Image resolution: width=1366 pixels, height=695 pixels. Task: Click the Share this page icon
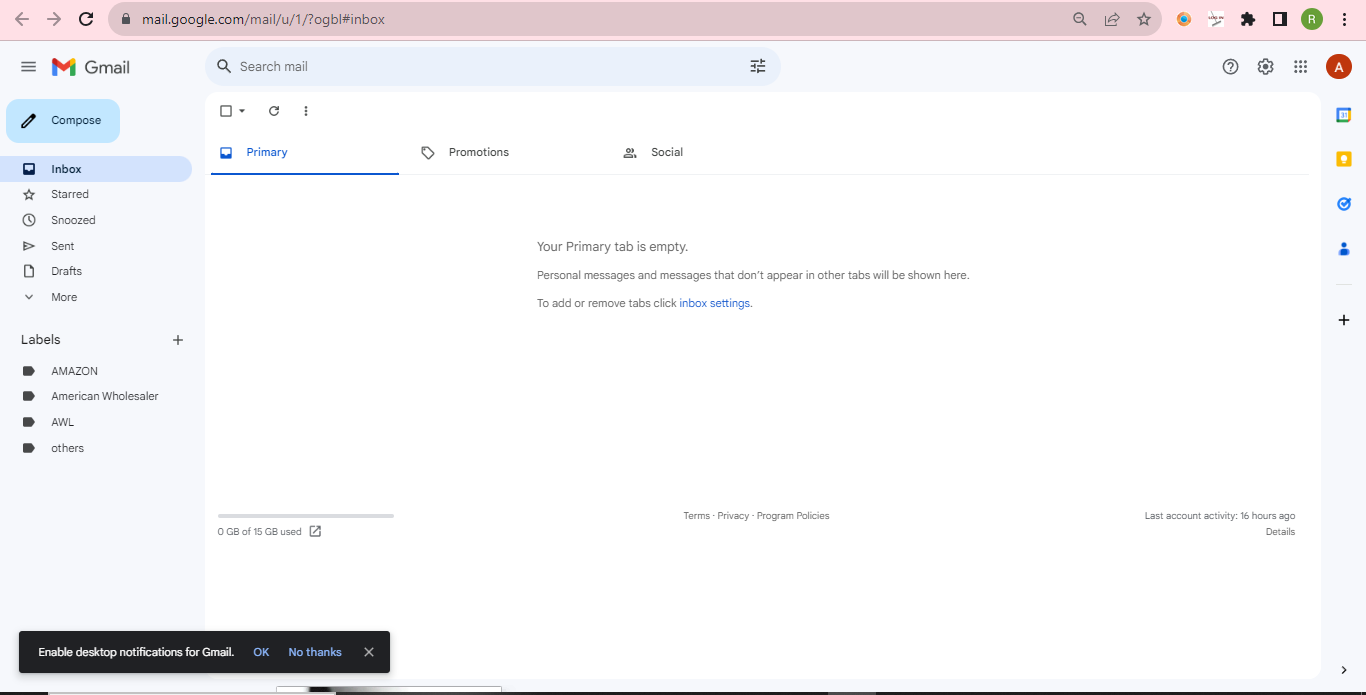click(x=1112, y=19)
